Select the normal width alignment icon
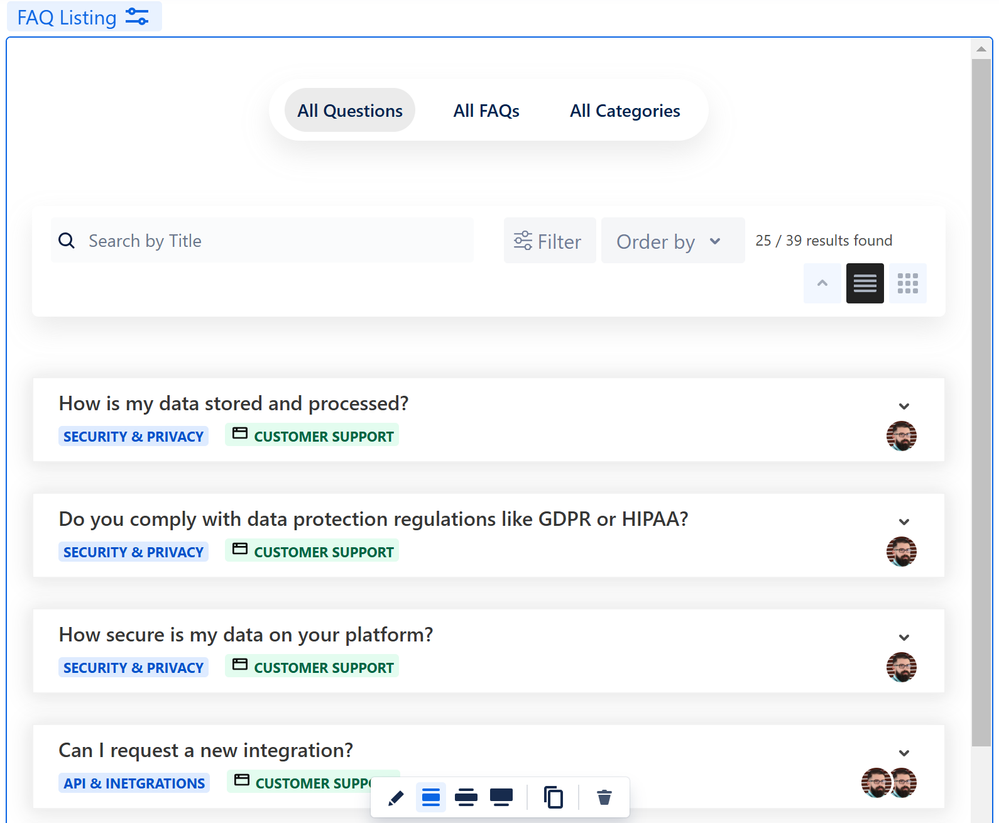Viewport: 999px width, 823px height. click(431, 798)
